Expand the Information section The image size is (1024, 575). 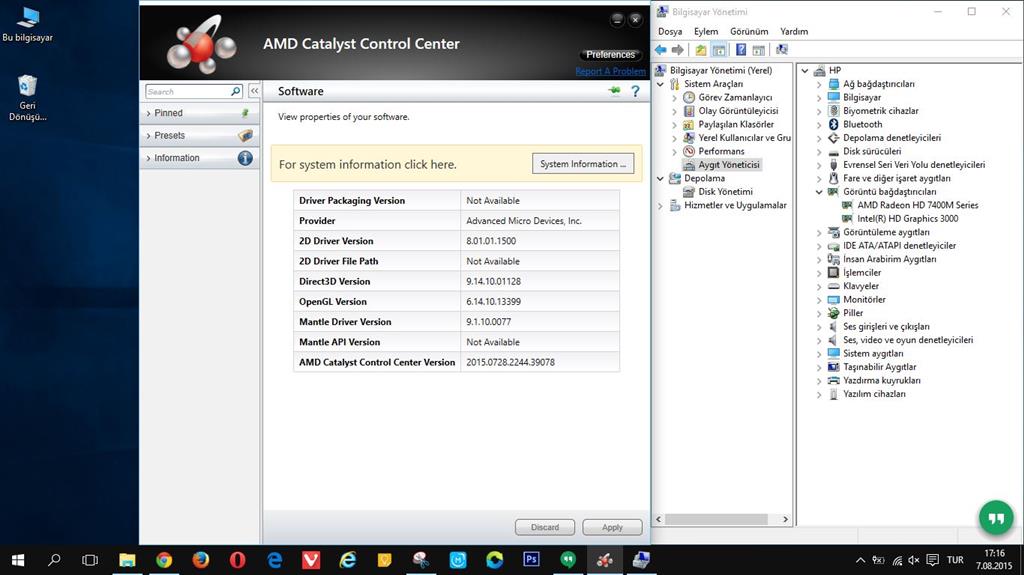199,158
